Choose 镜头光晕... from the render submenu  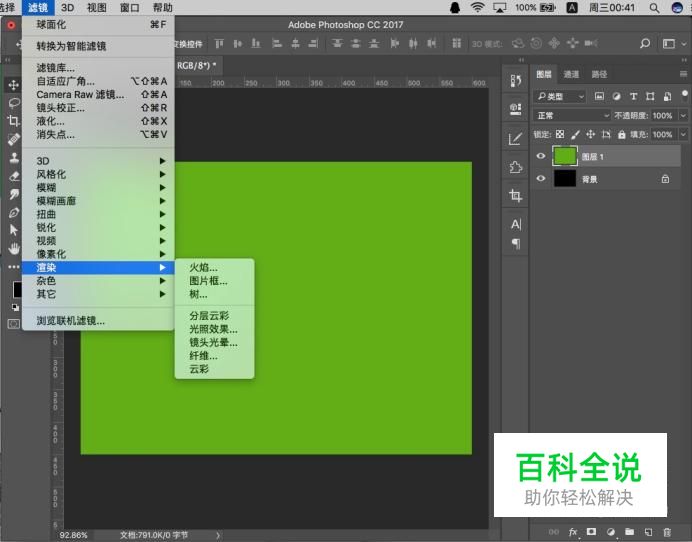213,342
